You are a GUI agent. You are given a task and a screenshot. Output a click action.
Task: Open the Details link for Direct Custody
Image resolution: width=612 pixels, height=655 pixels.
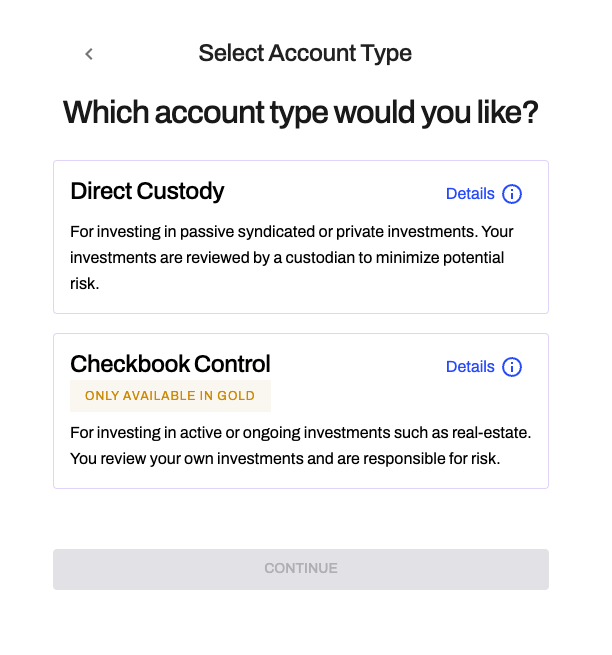[470, 194]
